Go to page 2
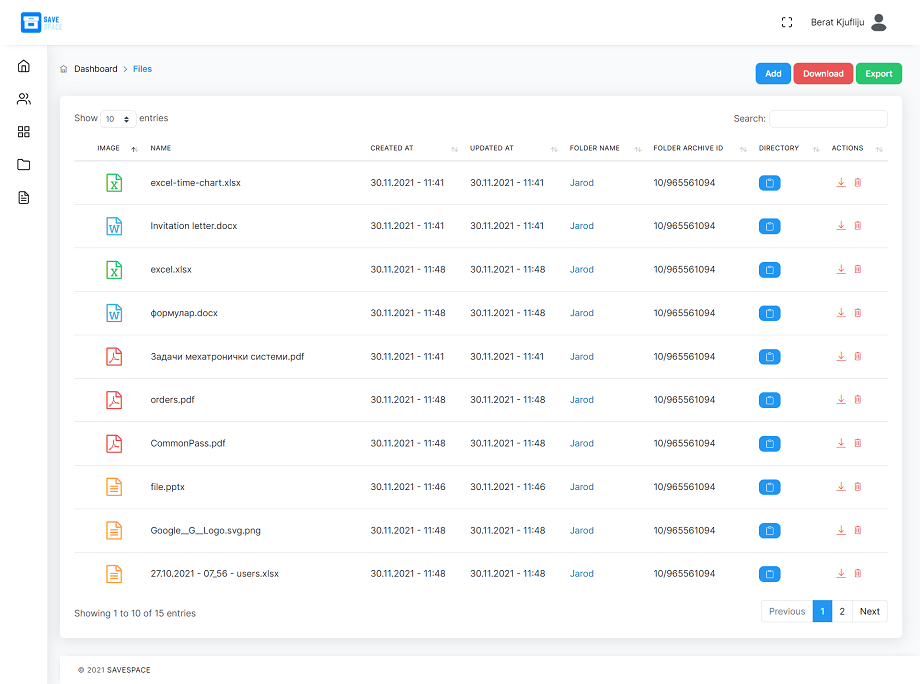 pos(842,611)
